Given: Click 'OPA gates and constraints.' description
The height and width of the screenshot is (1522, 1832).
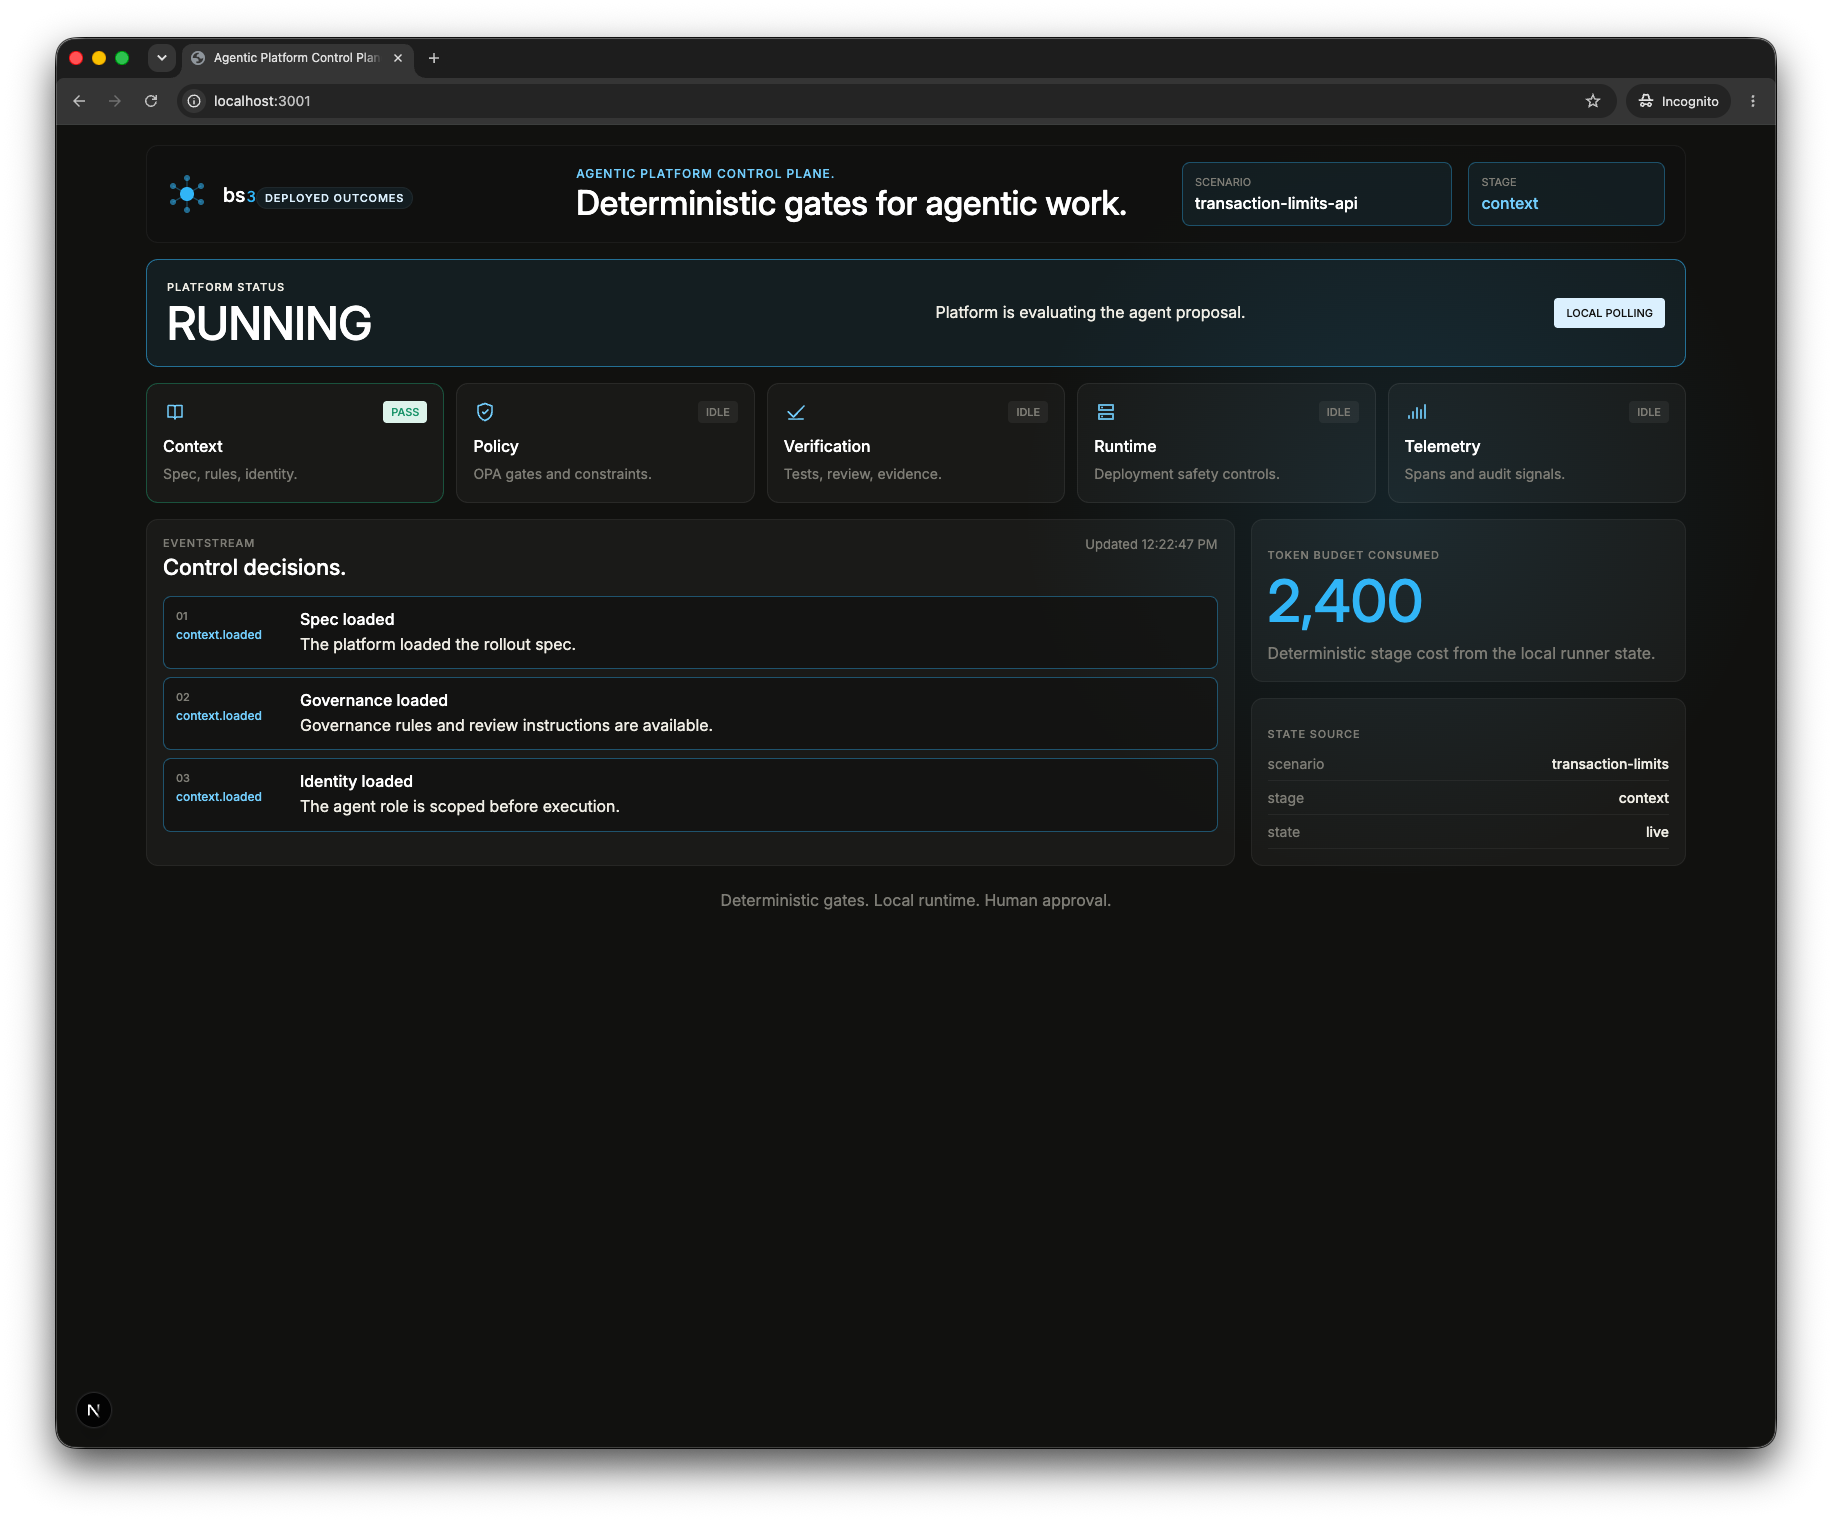Looking at the screenshot, I should tap(562, 474).
